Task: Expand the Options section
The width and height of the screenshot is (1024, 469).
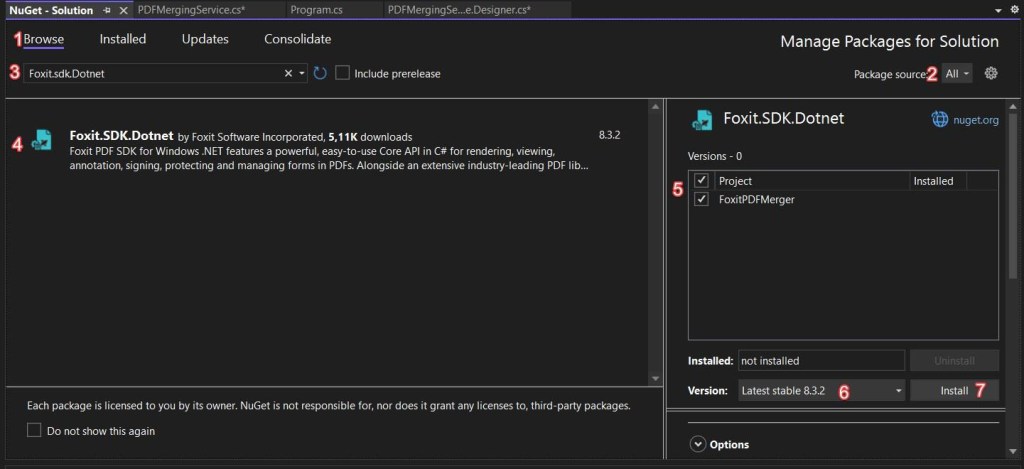Action: (698, 444)
